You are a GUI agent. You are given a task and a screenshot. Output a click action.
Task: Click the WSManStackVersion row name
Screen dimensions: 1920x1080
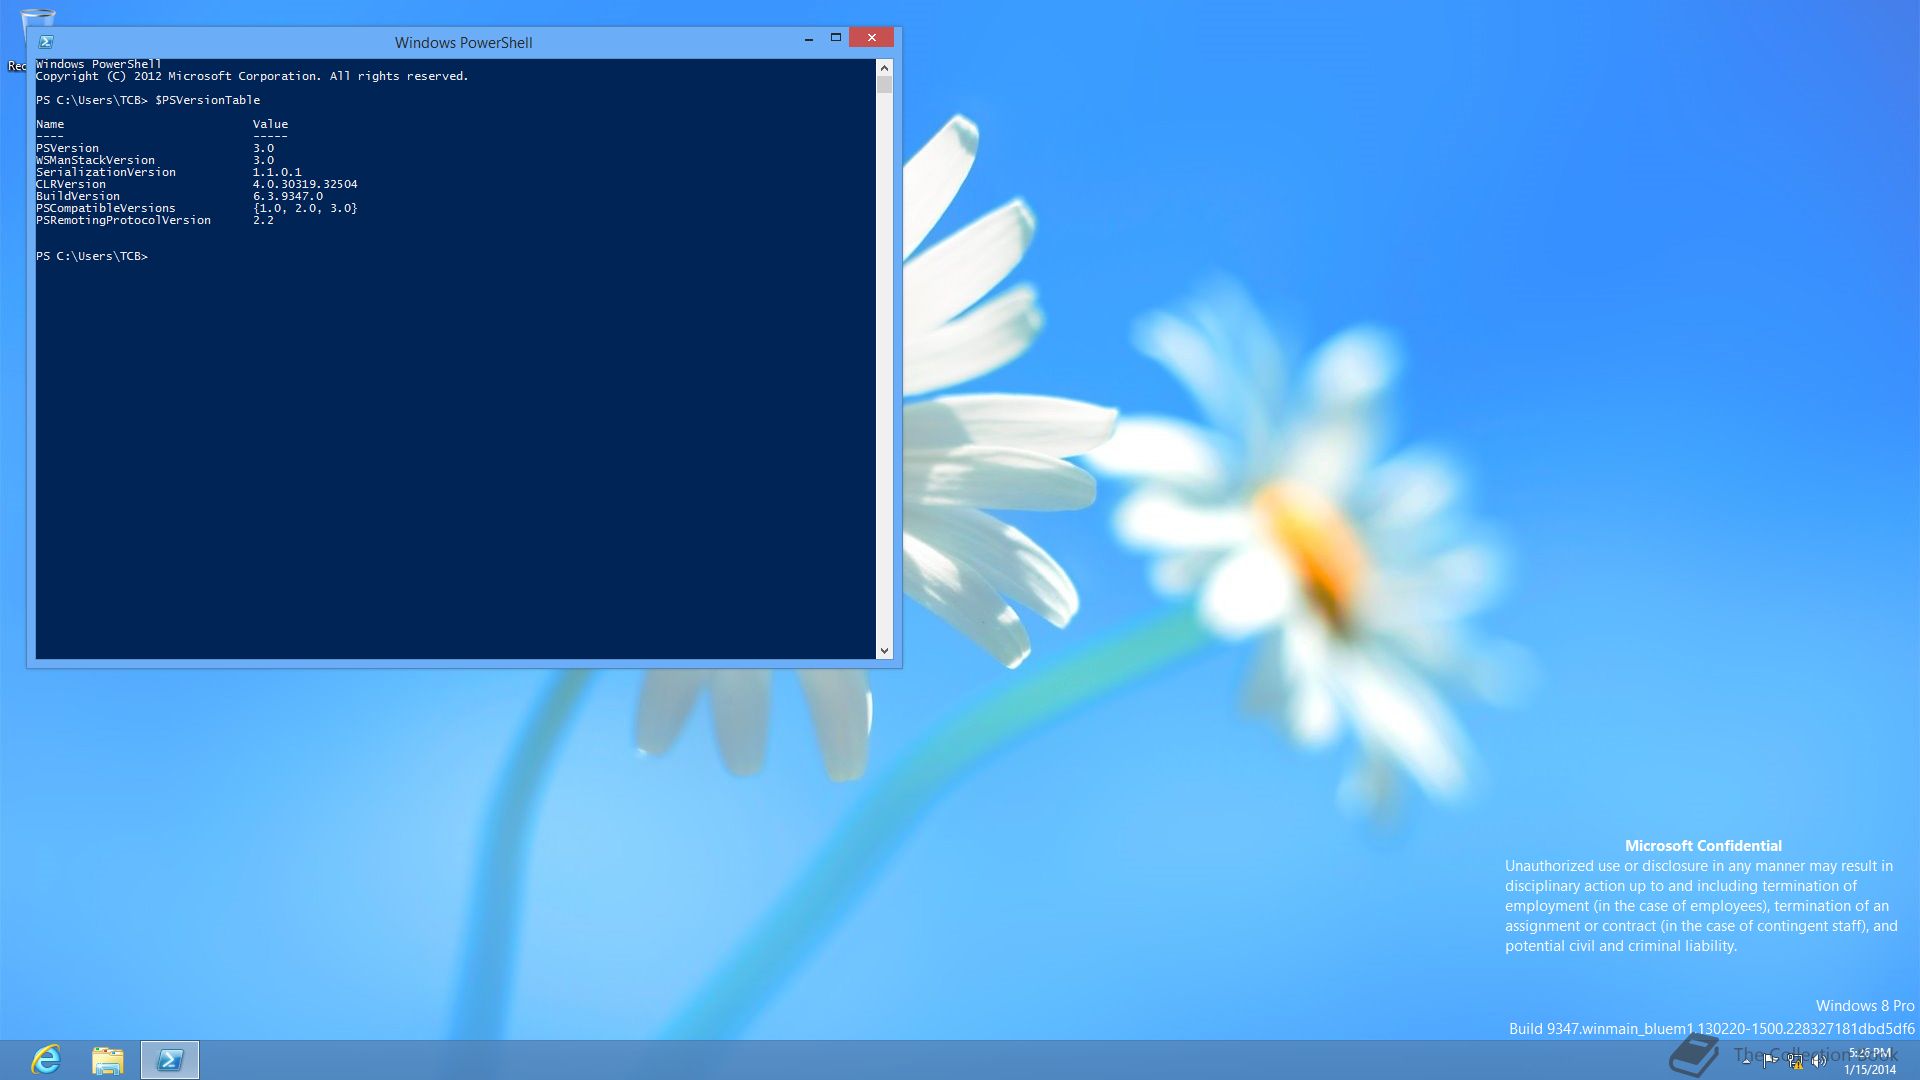96,160
